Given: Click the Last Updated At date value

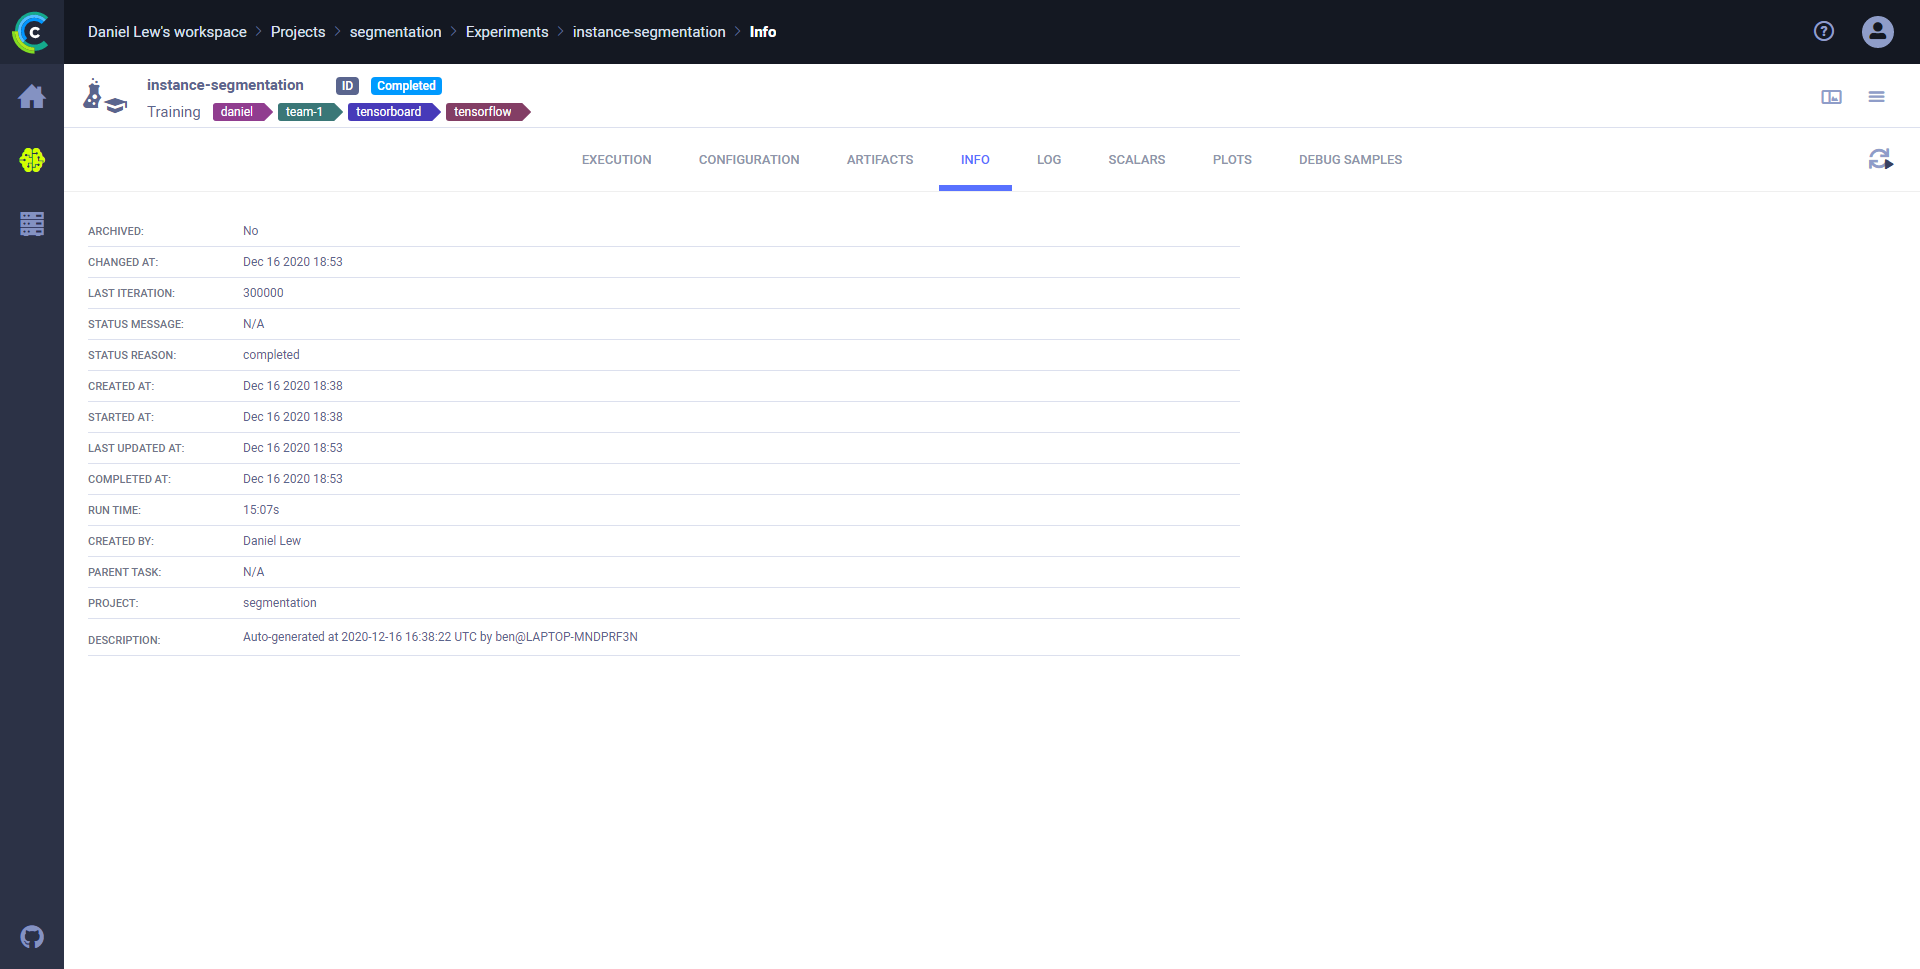Looking at the screenshot, I should pos(293,448).
